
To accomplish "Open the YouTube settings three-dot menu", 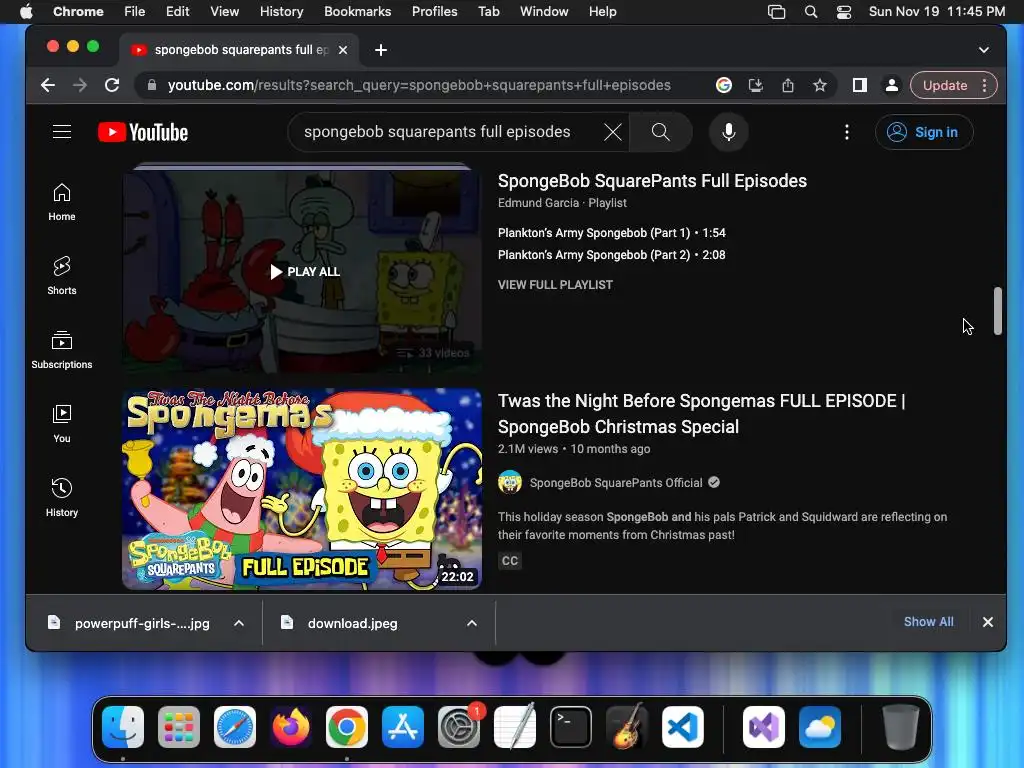I will 846,132.
